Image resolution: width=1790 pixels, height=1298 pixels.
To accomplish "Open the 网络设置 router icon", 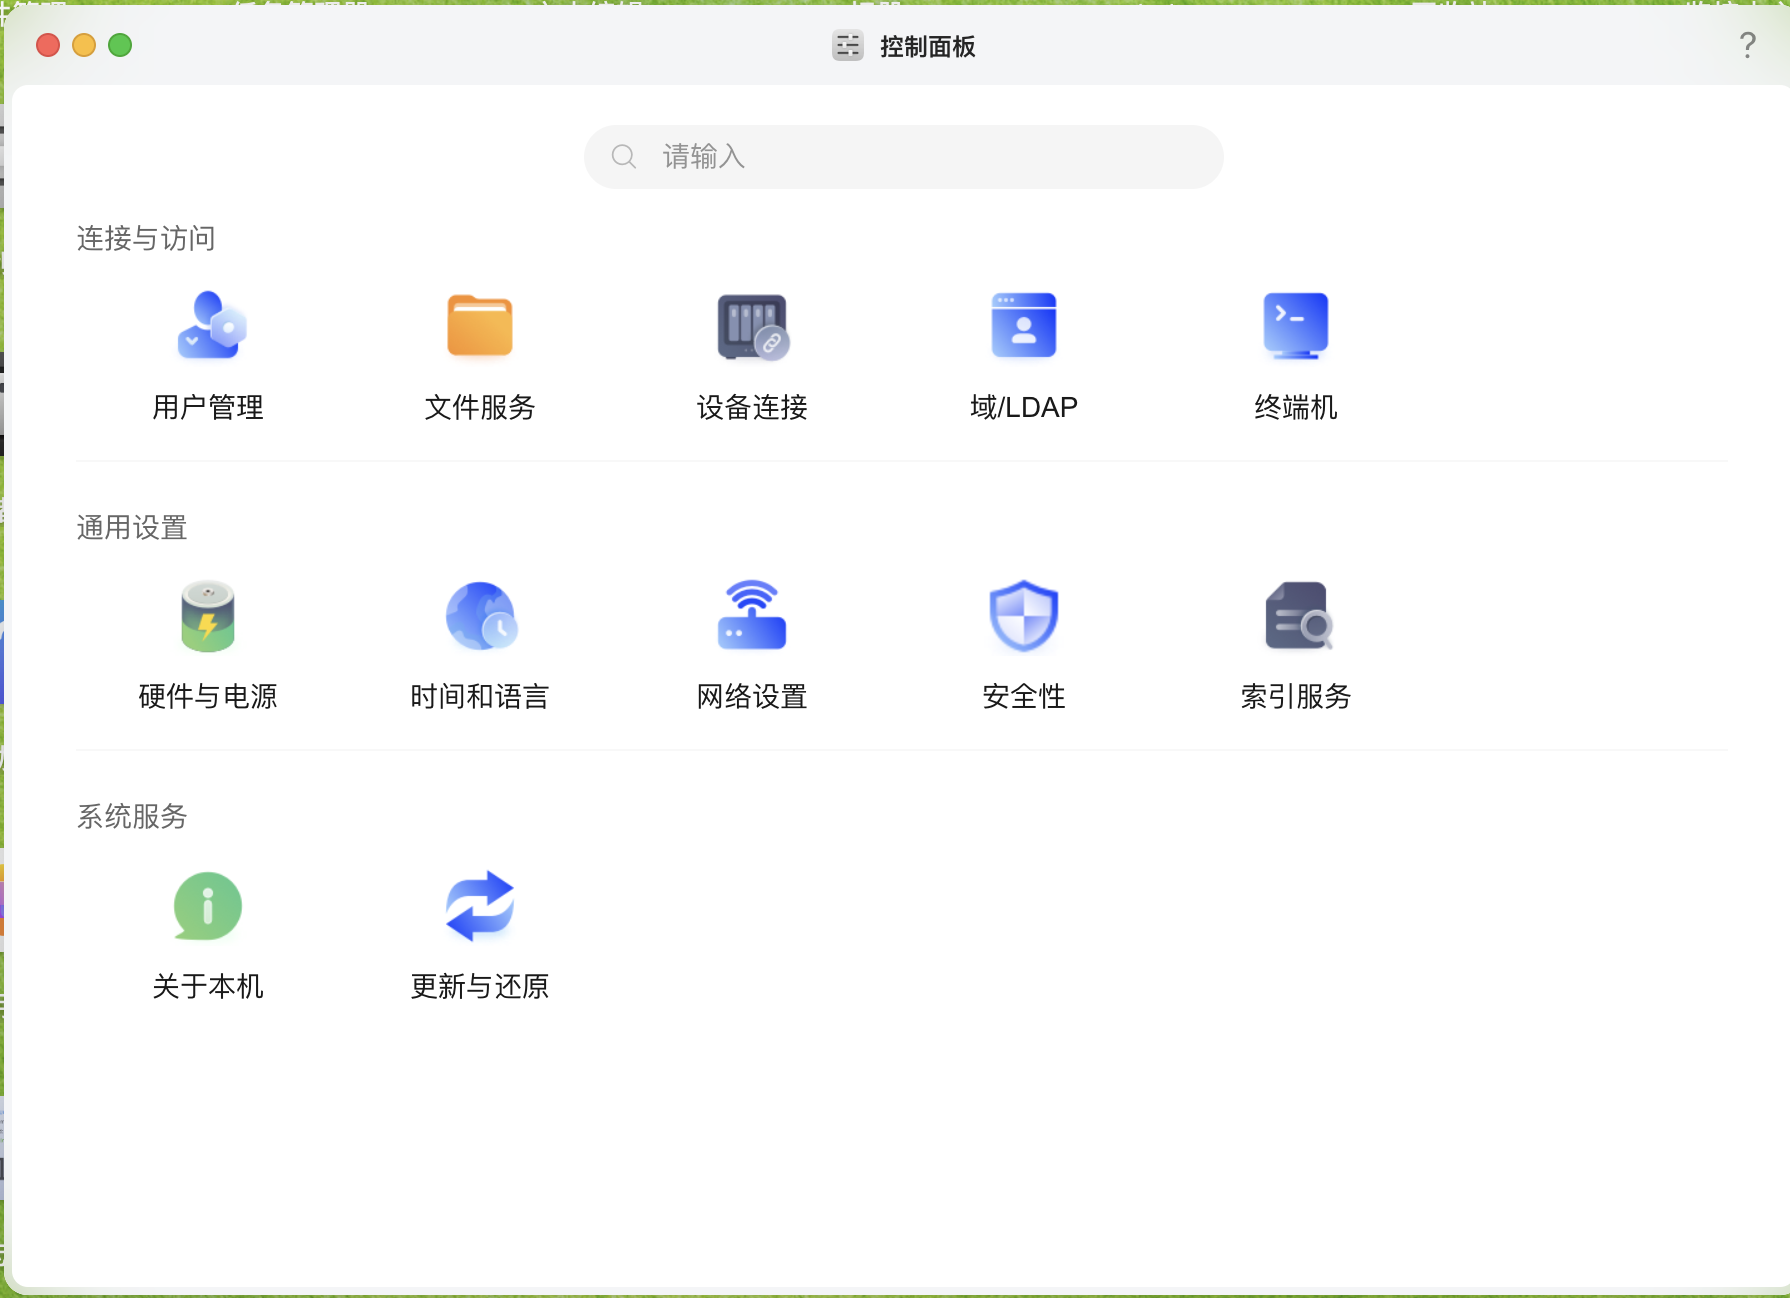I will coord(752,615).
